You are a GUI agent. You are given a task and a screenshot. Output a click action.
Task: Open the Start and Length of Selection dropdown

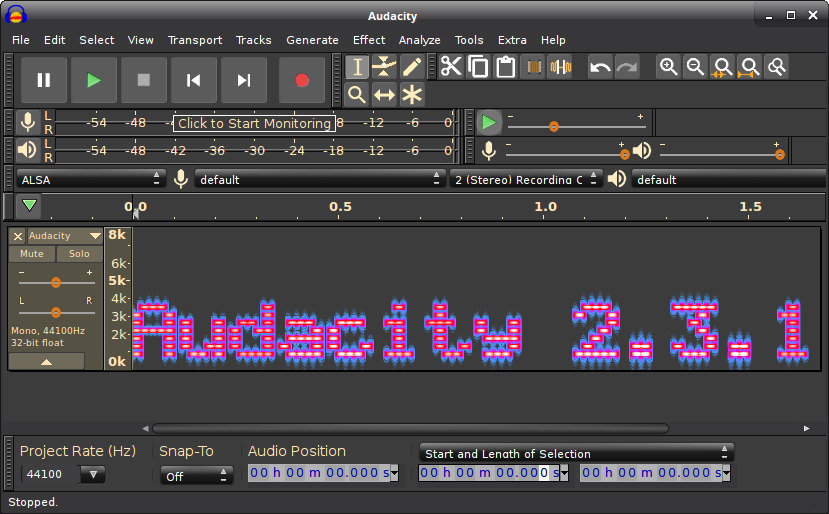pos(576,454)
